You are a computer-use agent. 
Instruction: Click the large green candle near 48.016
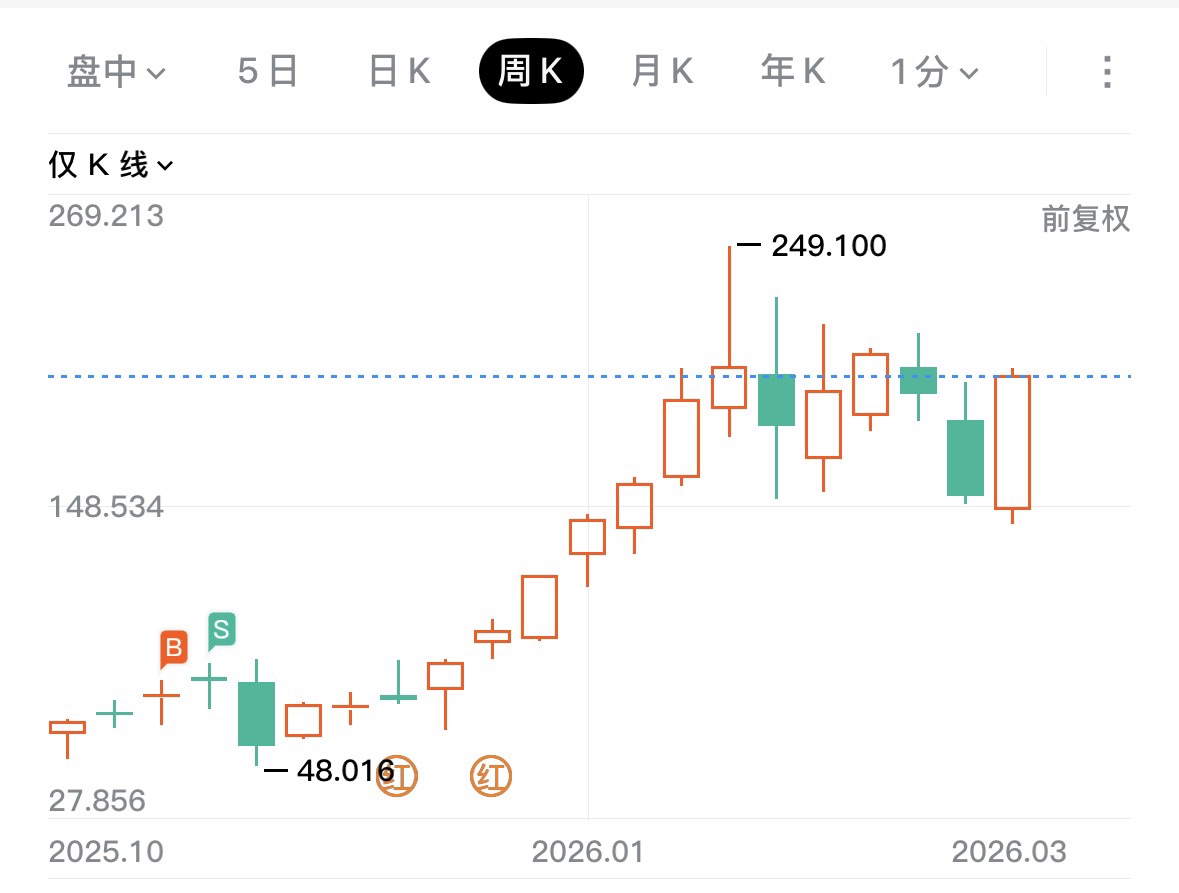pyautogui.click(x=256, y=713)
